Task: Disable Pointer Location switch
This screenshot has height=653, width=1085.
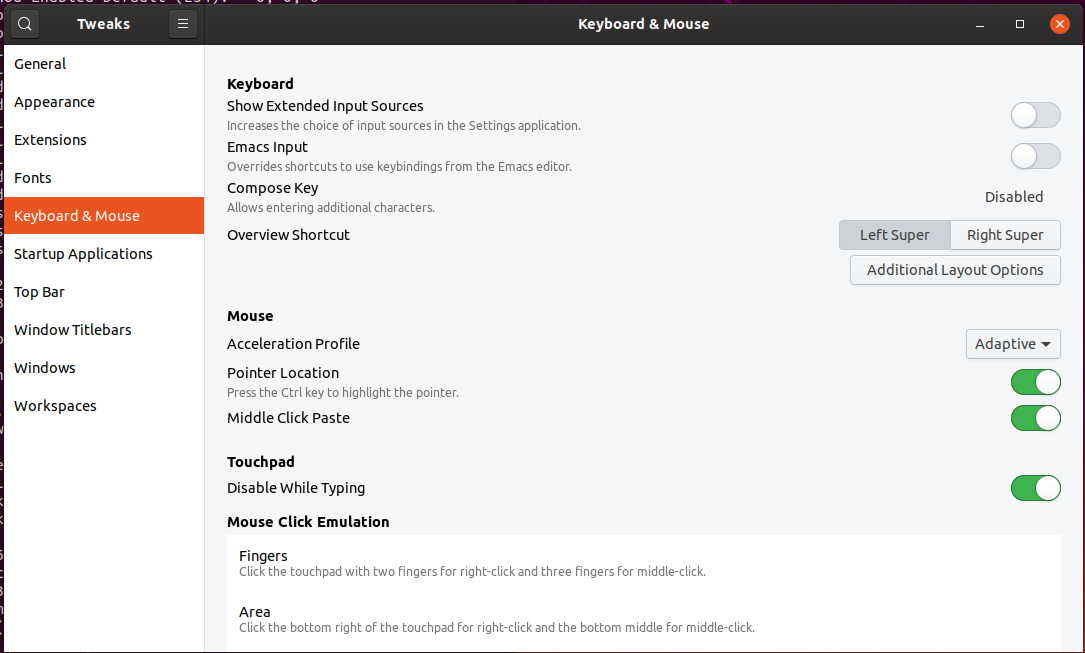Action: (x=1035, y=382)
